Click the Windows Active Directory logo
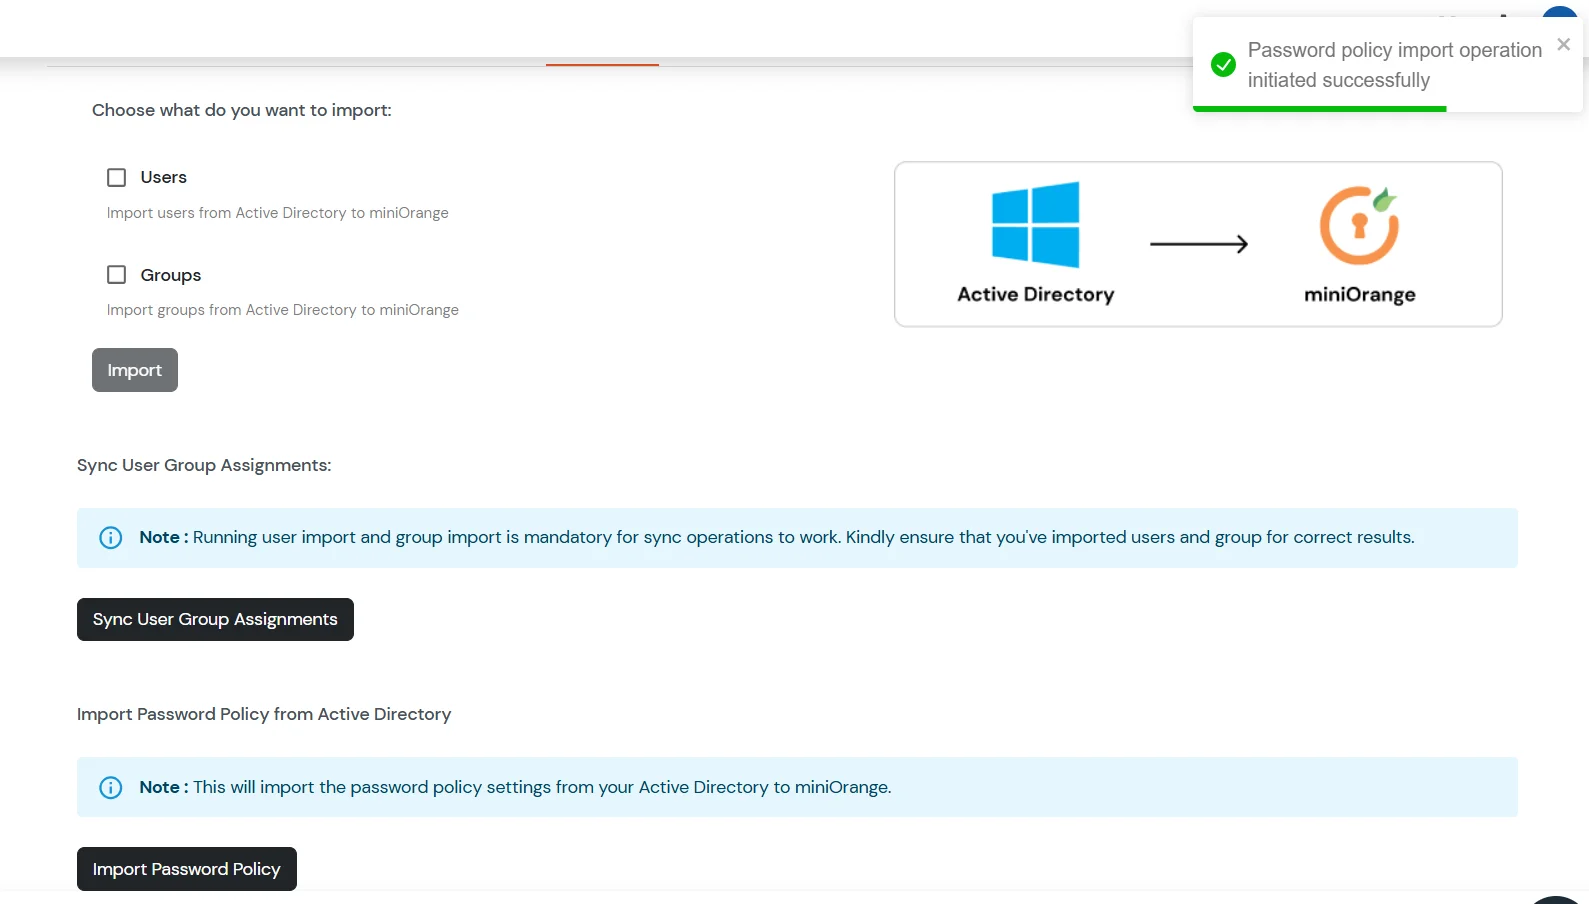The image size is (1589, 904). [1035, 224]
